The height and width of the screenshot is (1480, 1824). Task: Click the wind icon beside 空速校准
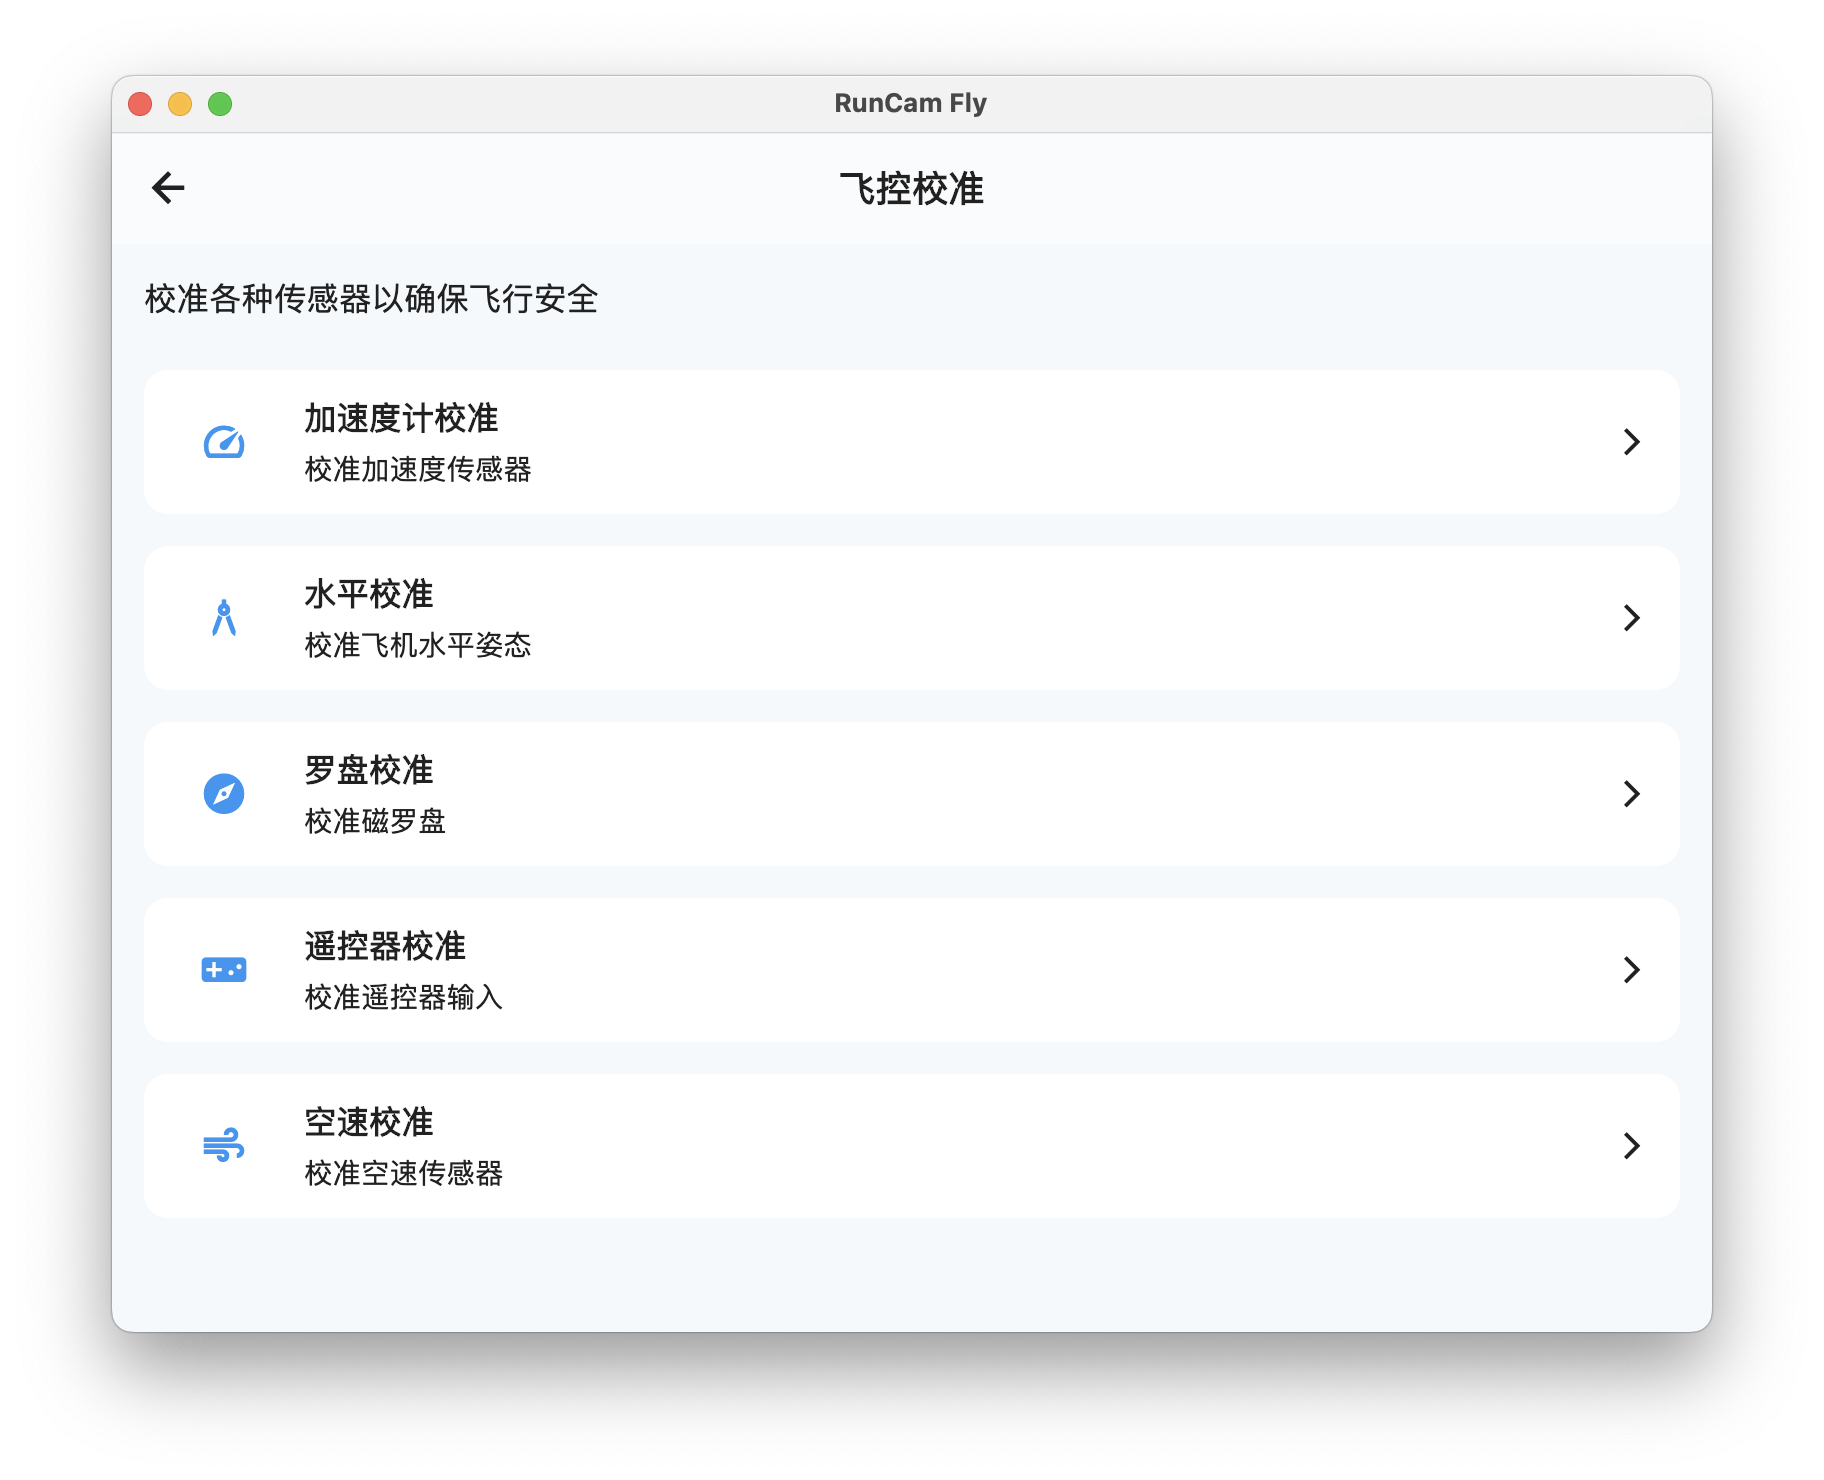(x=224, y=1147)
